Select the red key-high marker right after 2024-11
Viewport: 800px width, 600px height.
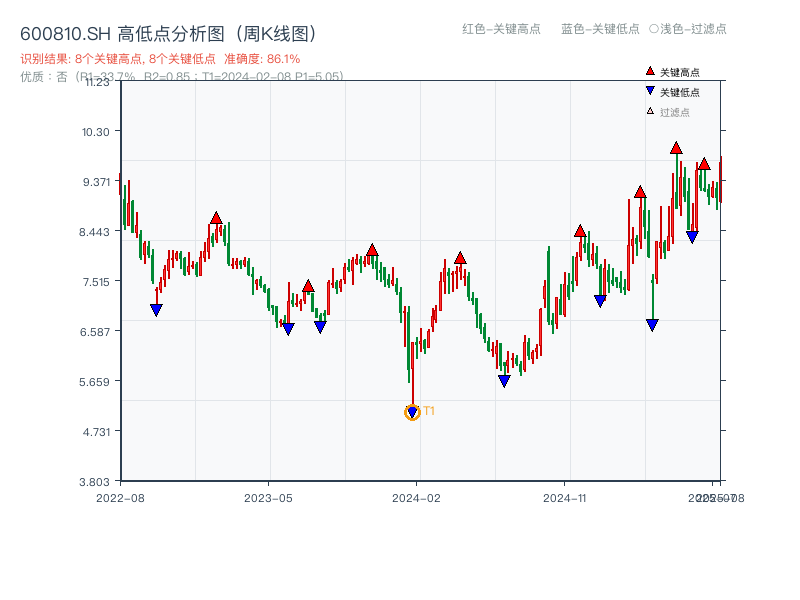point(580,231)
